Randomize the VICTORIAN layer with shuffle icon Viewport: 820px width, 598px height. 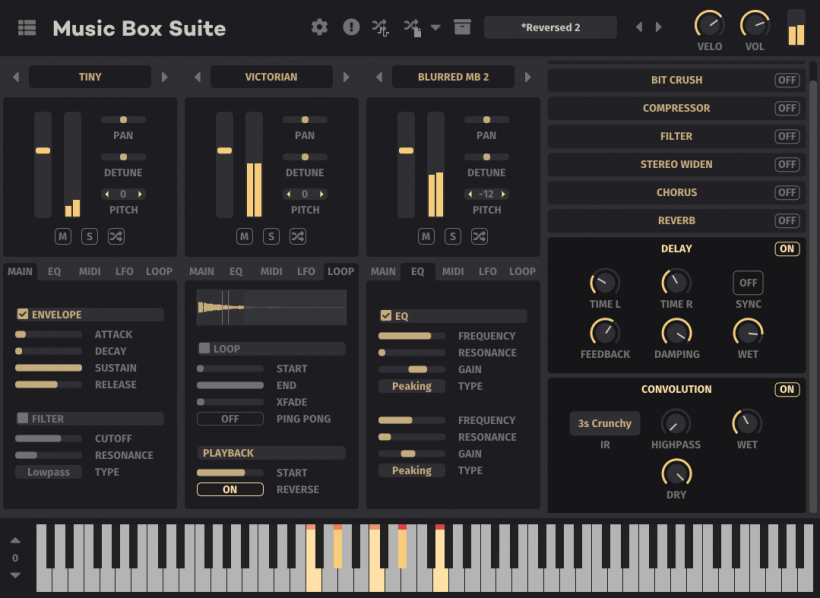[298, 236]
